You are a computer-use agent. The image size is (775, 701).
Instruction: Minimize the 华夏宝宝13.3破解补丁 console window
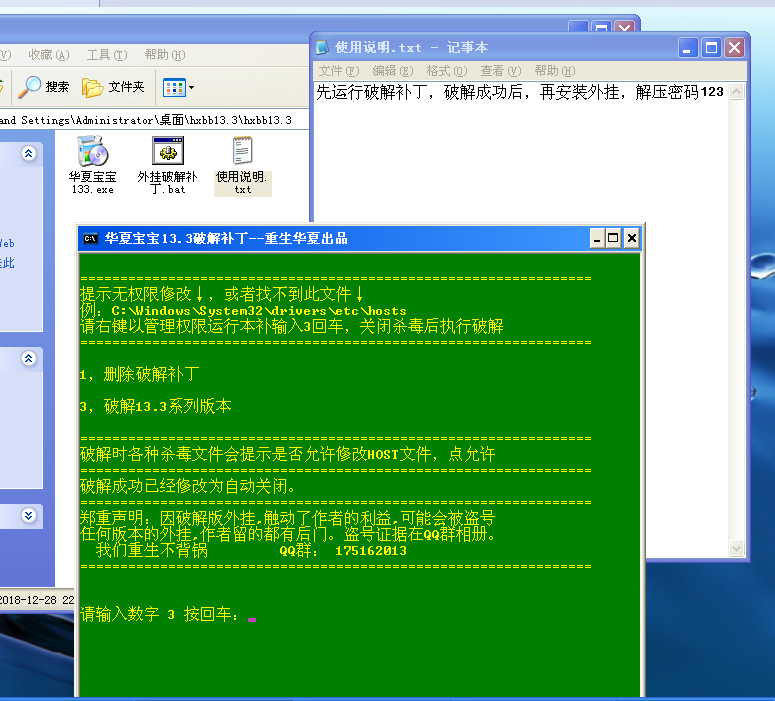click(x=597, y=238)
